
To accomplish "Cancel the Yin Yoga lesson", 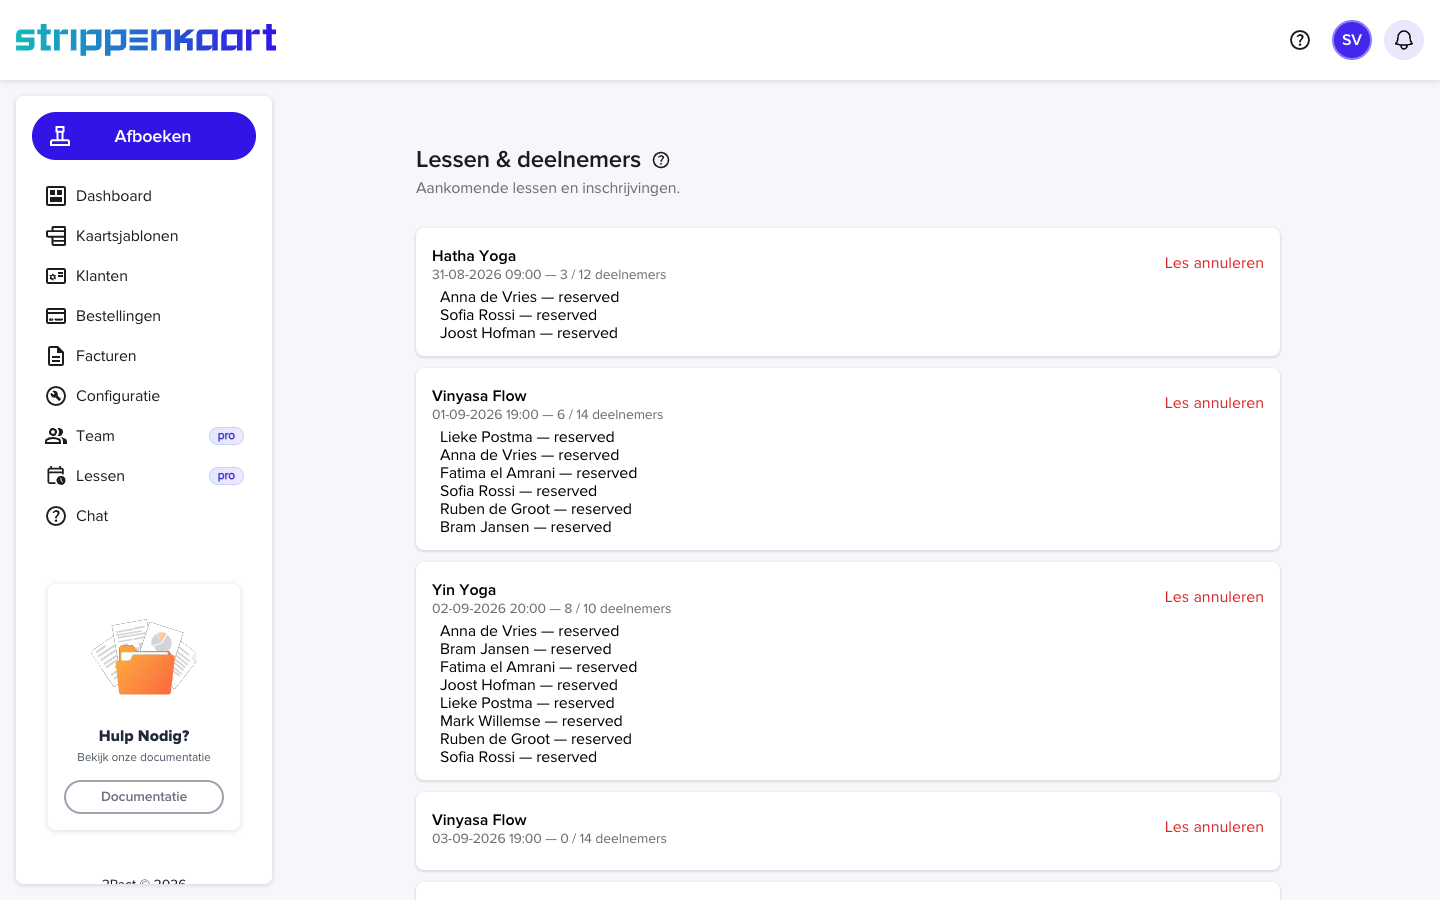I will pyautogui.click(x=1214, y=597).
